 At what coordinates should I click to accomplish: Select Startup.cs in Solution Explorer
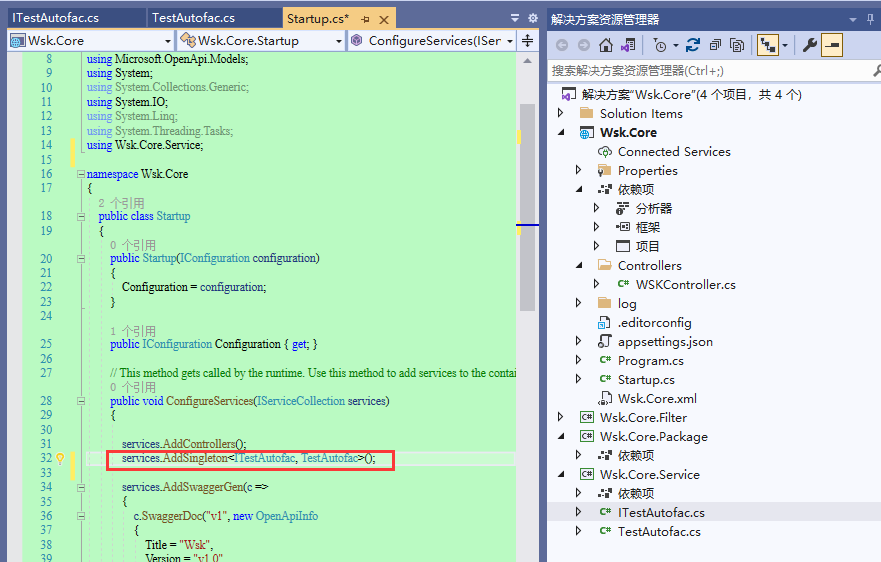click(x=646, y=379)
